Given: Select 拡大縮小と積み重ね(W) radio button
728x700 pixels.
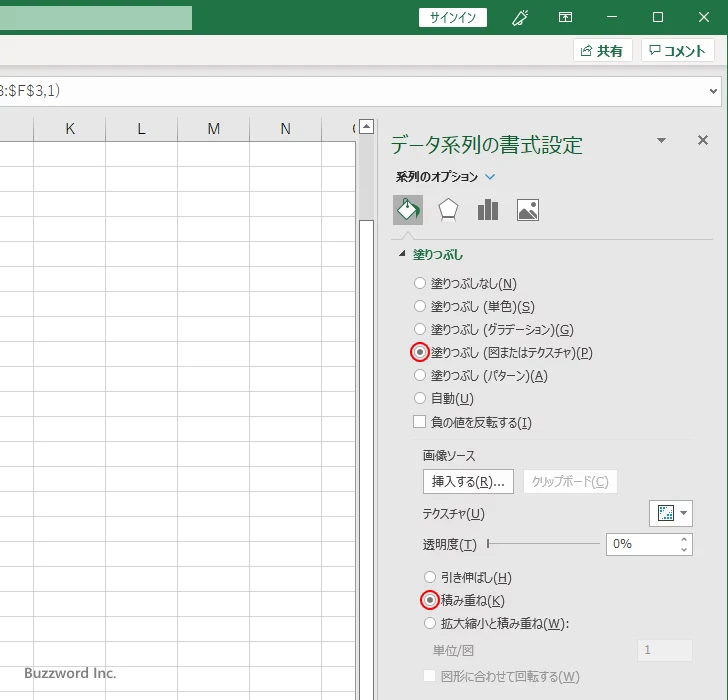Looking at the screenshot, I should pos(430,623).
